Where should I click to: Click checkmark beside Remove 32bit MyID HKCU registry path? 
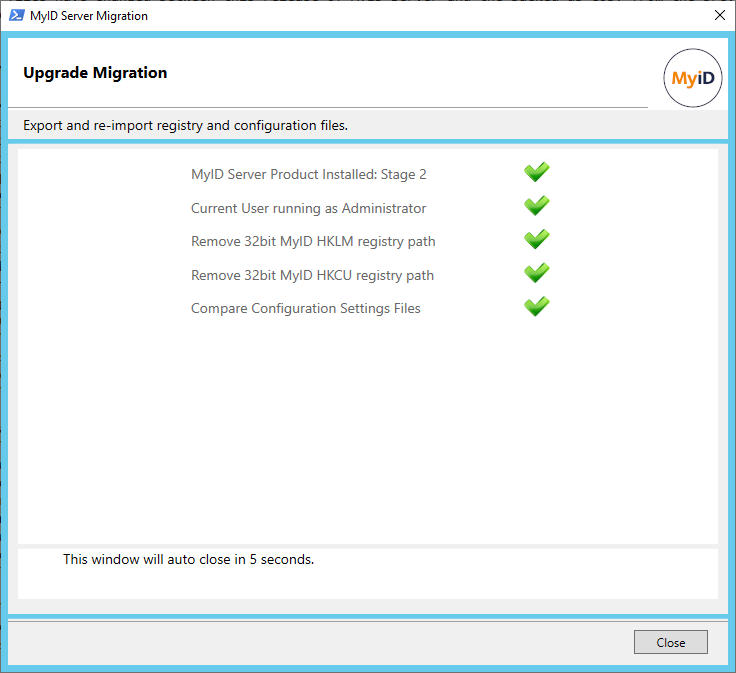(x=537, y=273)
